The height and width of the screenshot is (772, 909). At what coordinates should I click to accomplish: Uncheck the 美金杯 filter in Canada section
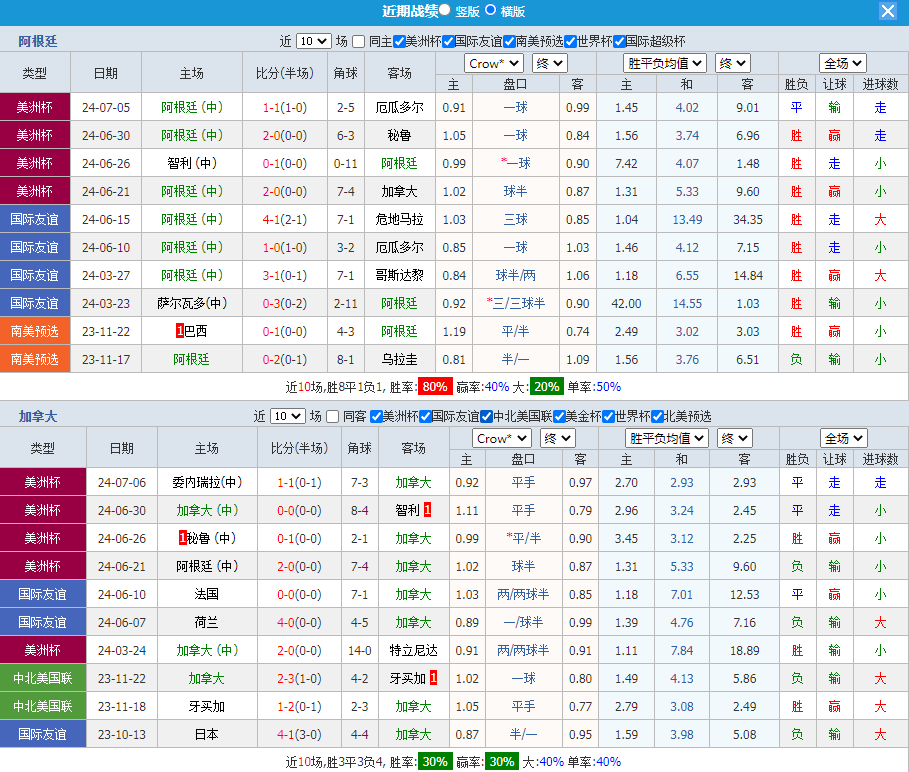tap(558, 416)
